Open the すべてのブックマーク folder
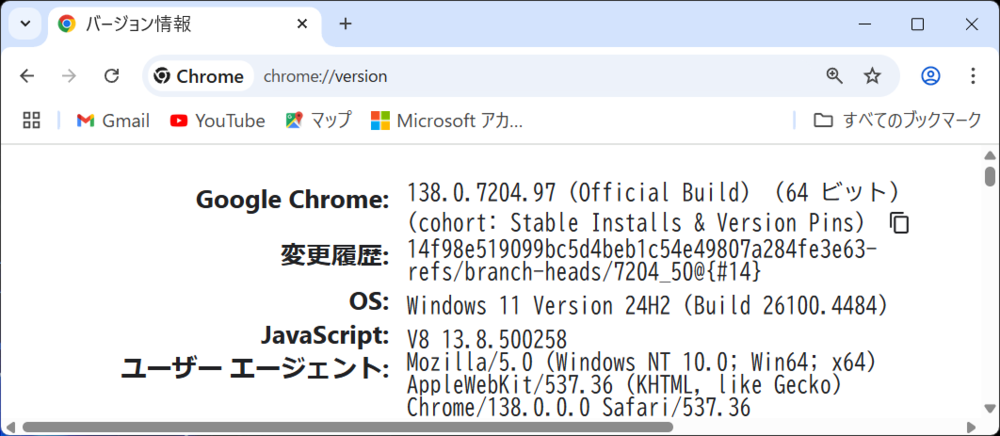1000x436 pixels. tap(897, 120)
